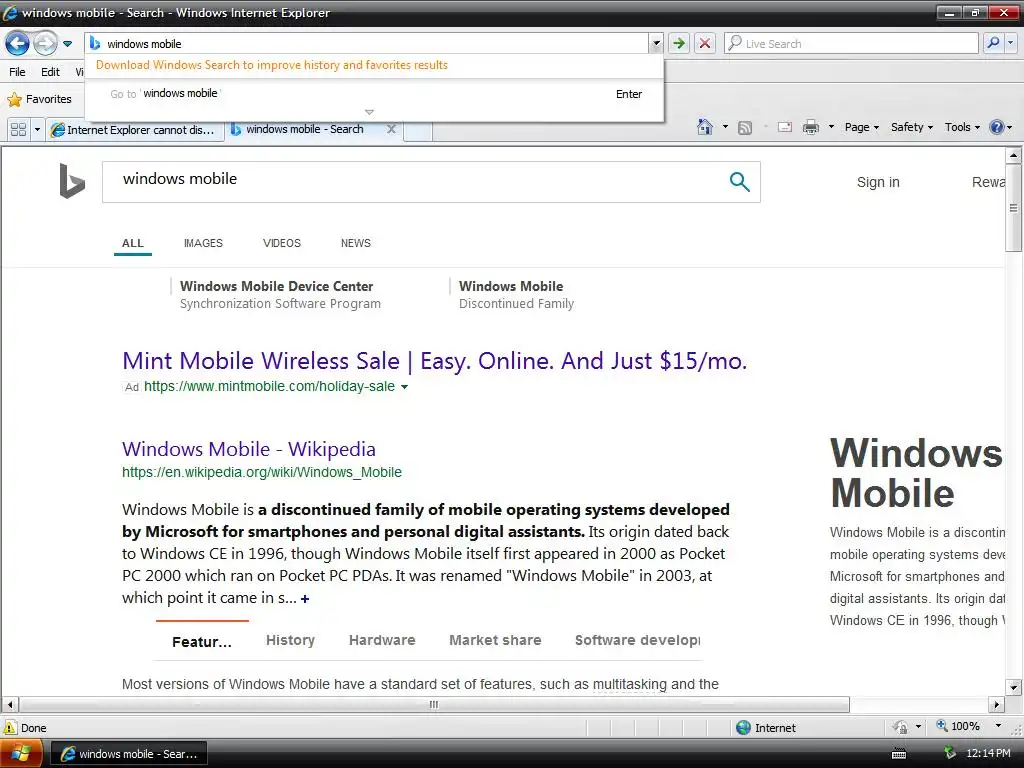Click the Home page icon
The image size is (1024, 768).
click(705, 127)
